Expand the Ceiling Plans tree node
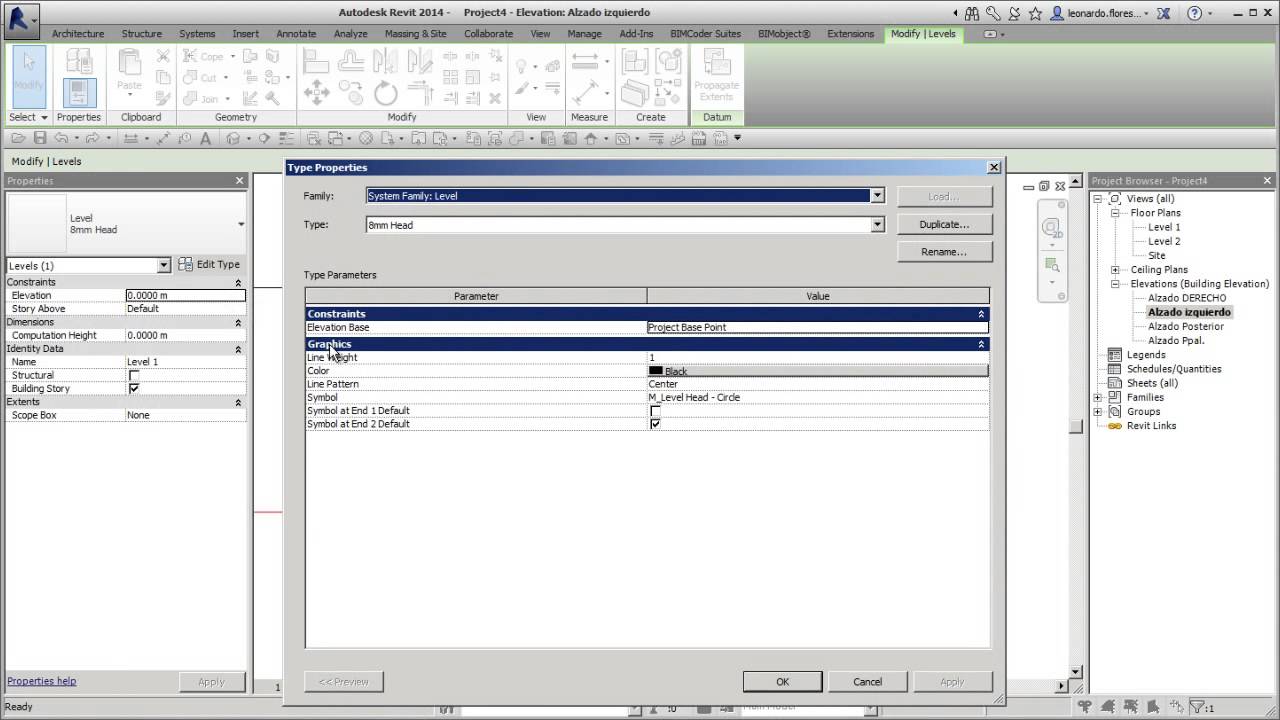This screenshot has width=1280, height=720. click(1115, 270)
